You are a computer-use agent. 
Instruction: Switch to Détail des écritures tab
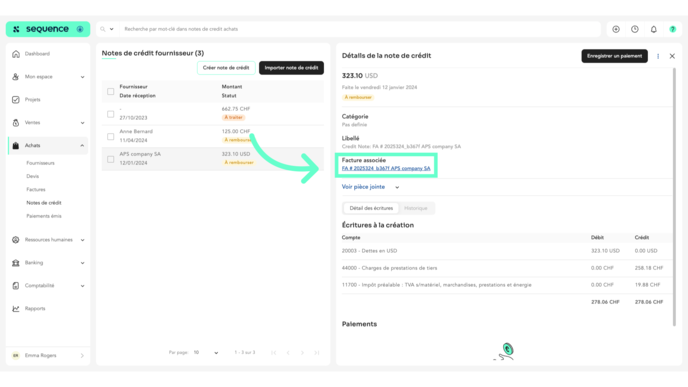pos(371,208)
